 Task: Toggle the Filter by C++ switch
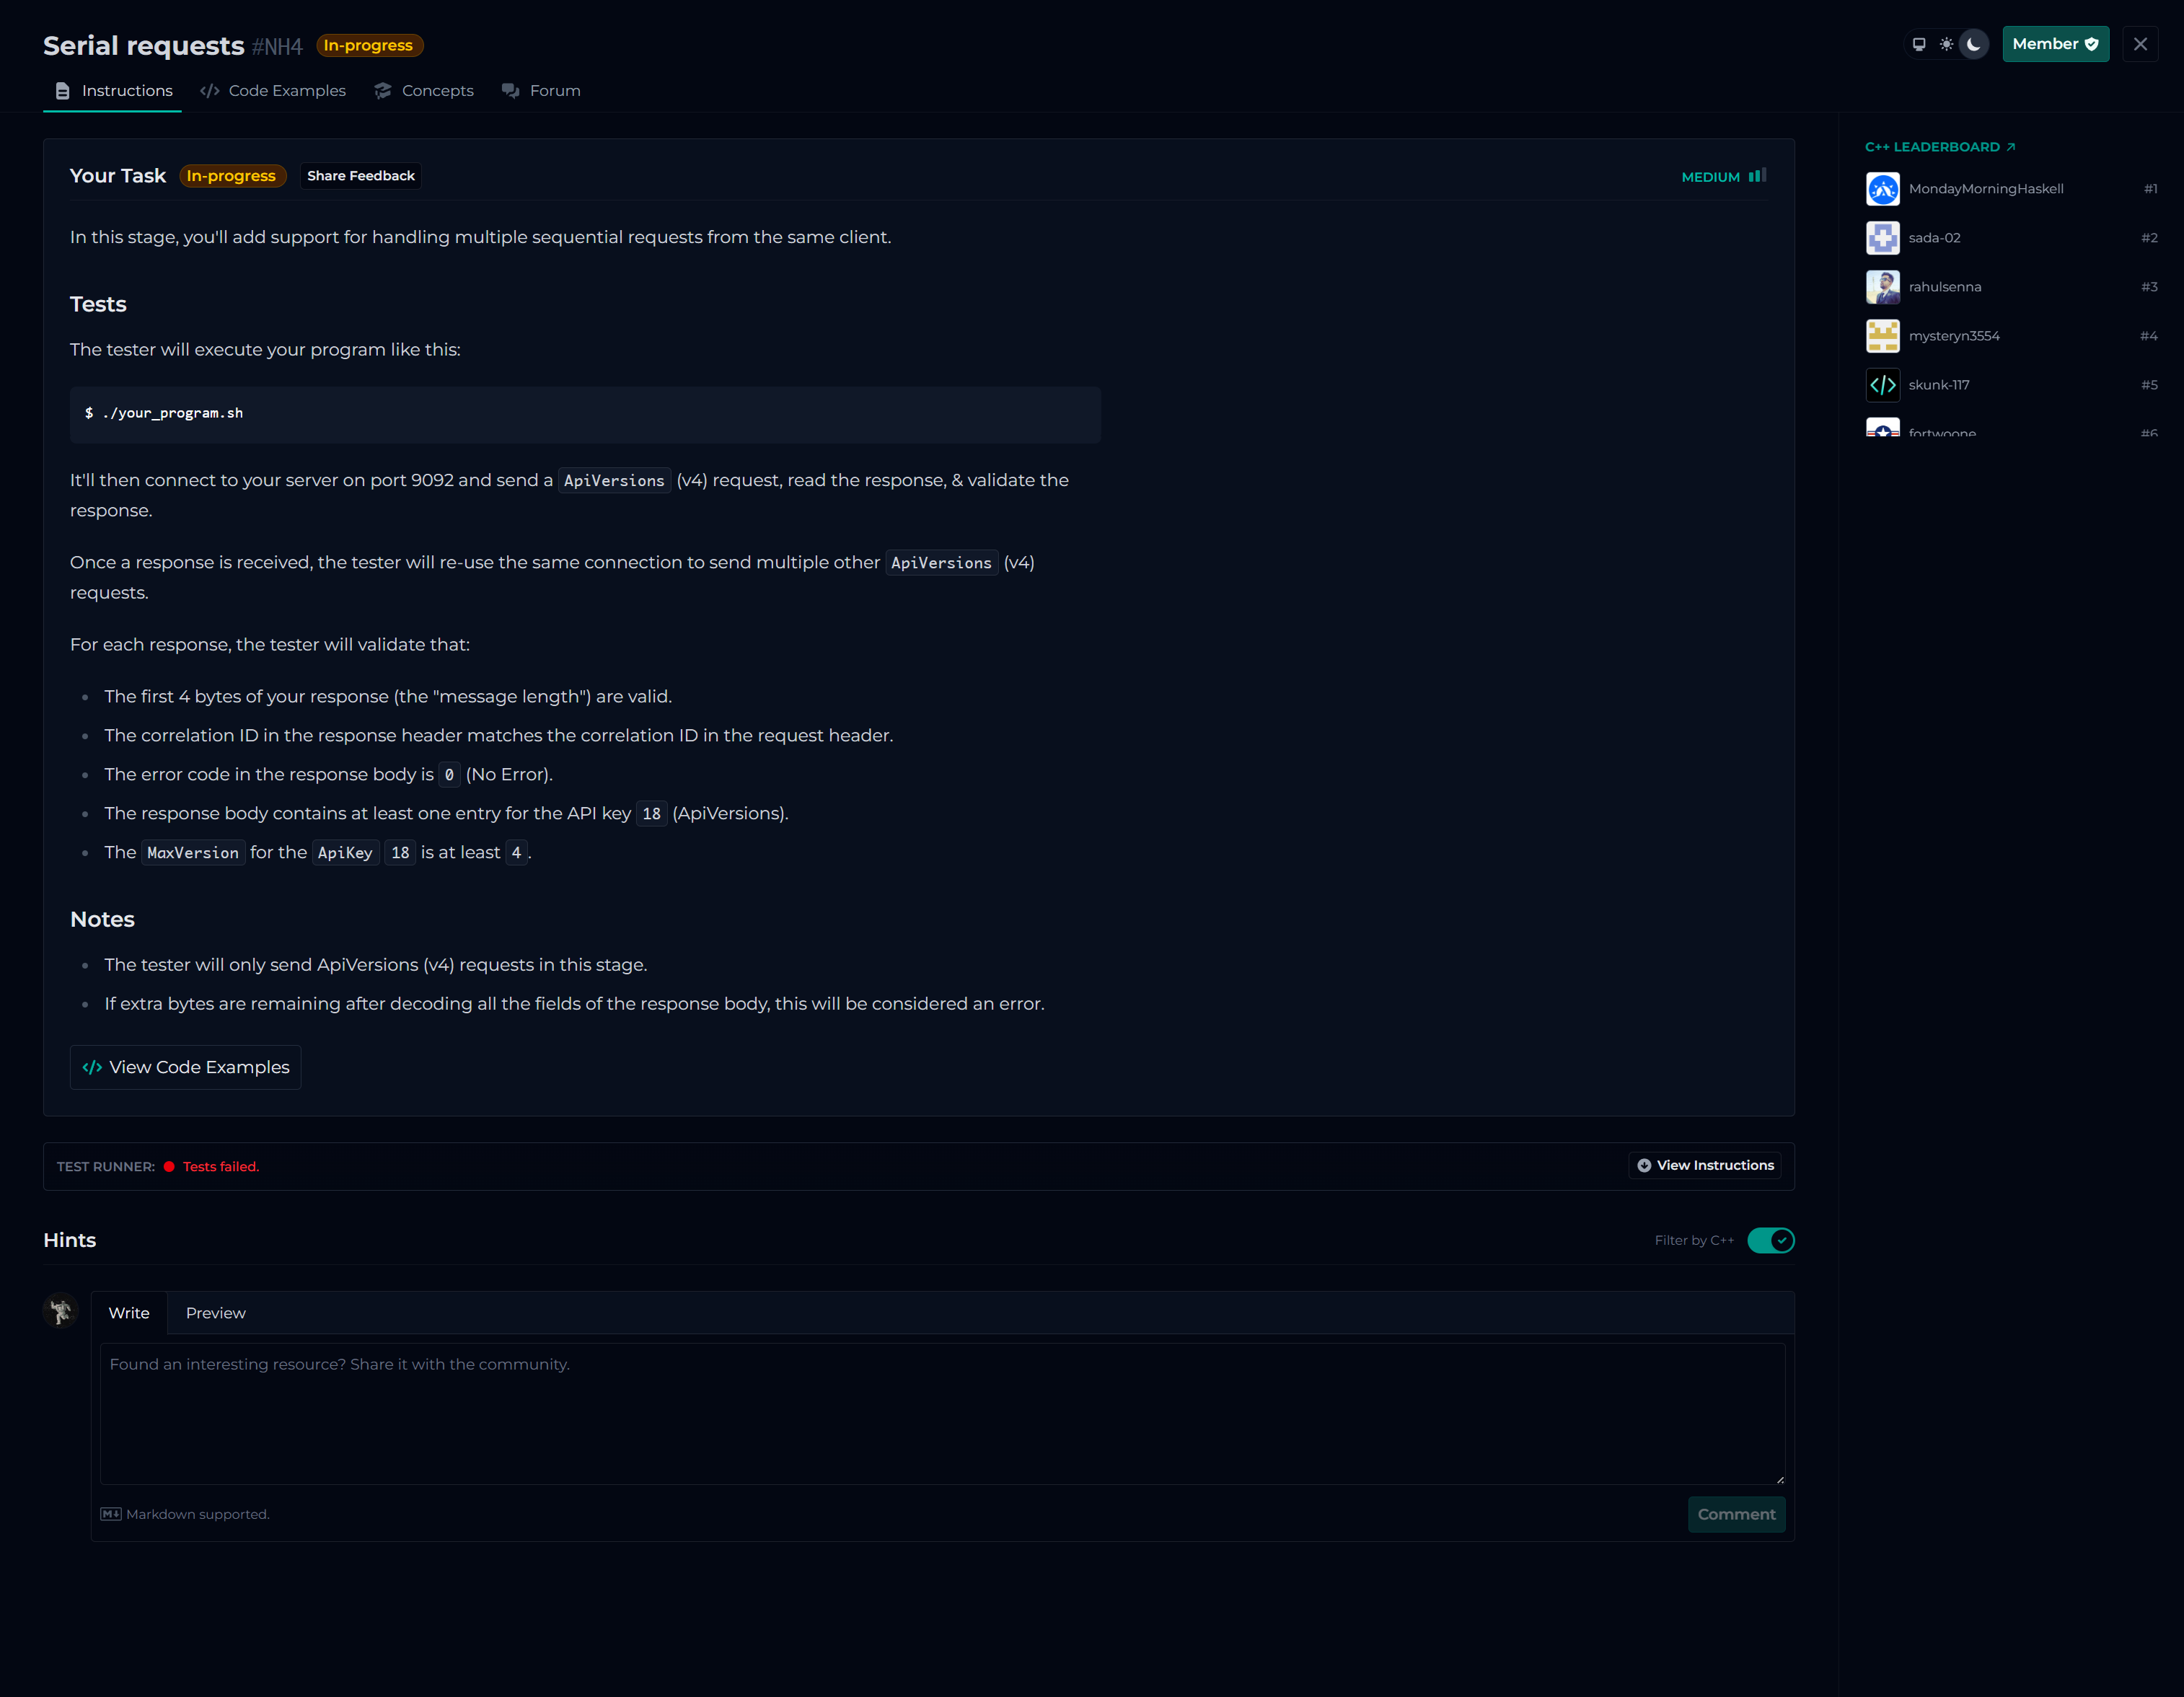(x=1770, y=1240)
